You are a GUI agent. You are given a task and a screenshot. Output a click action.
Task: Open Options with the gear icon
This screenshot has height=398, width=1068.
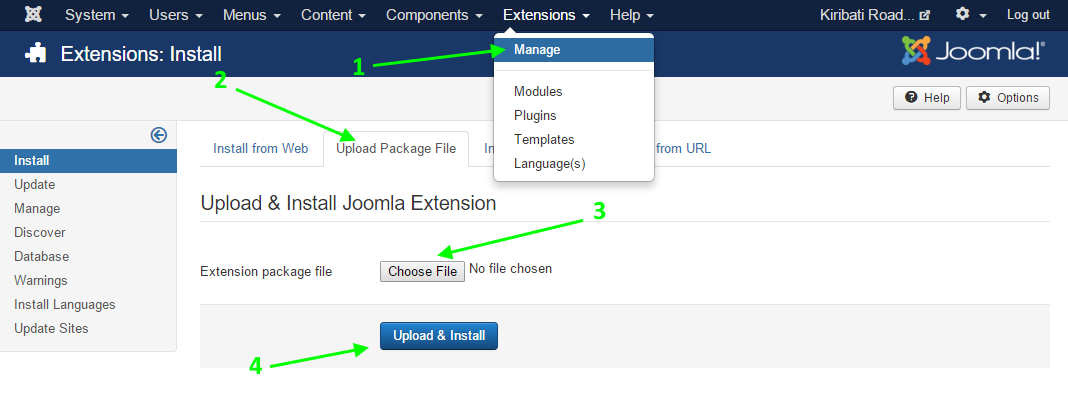(x=1008, y=98)
